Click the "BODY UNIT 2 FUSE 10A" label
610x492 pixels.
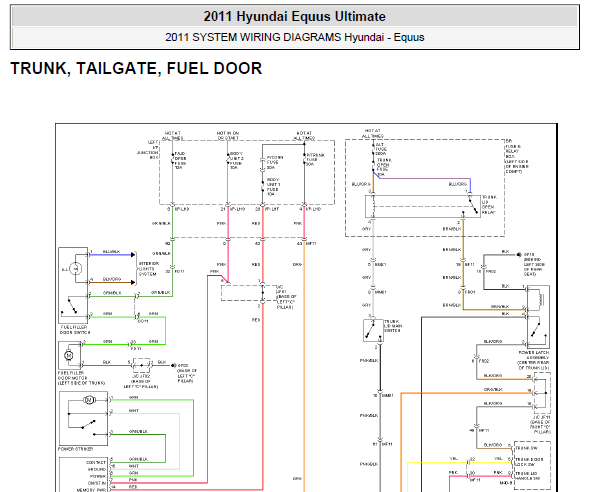236,161
